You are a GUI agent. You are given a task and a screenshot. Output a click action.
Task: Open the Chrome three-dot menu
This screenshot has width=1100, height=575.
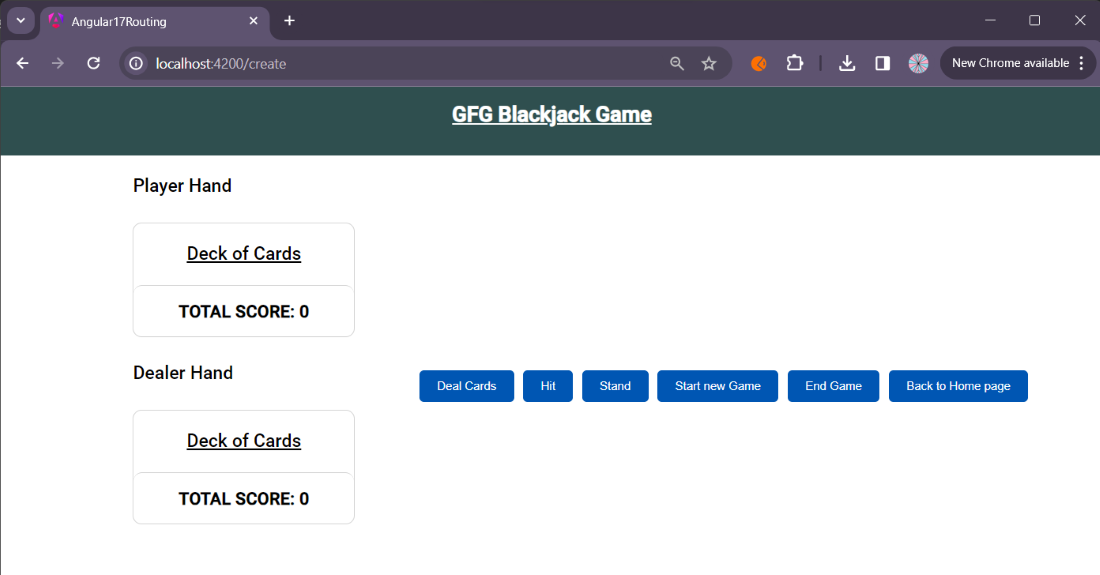[x=1081, y=63]
